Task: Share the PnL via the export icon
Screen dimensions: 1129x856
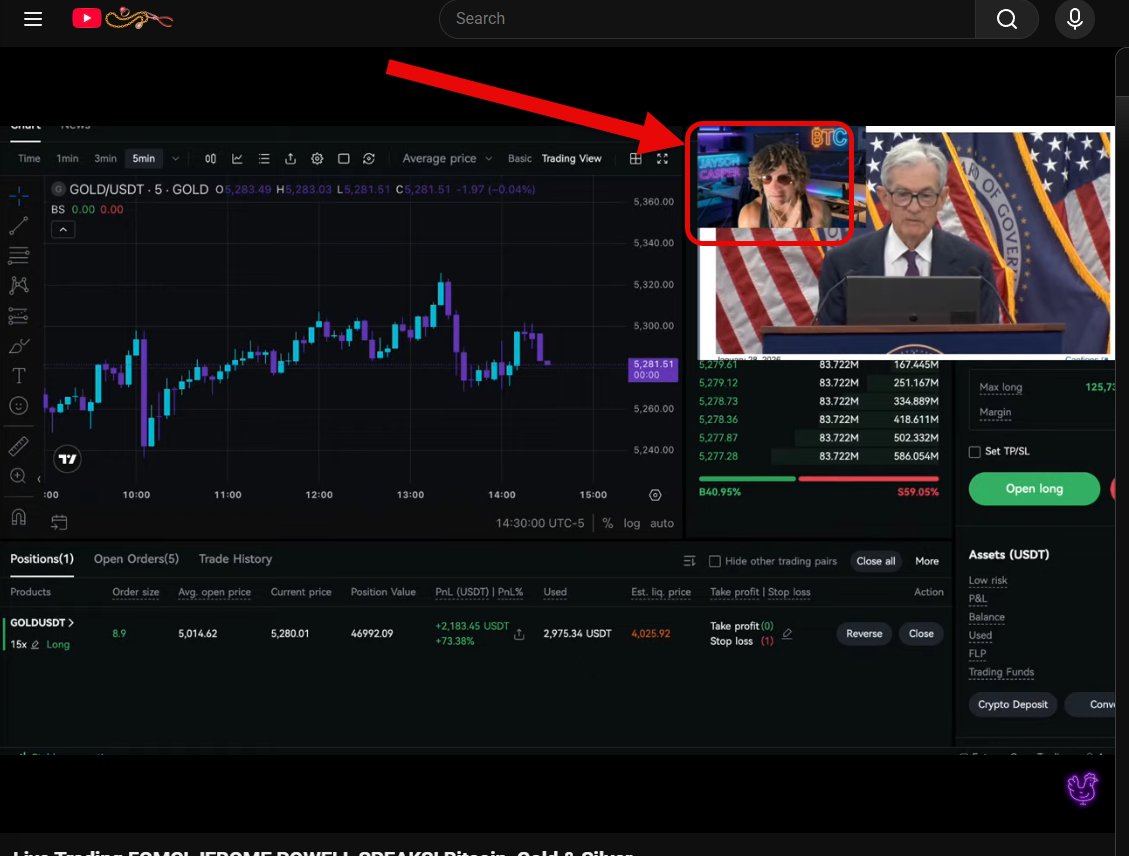Action: tap(519, 634)
